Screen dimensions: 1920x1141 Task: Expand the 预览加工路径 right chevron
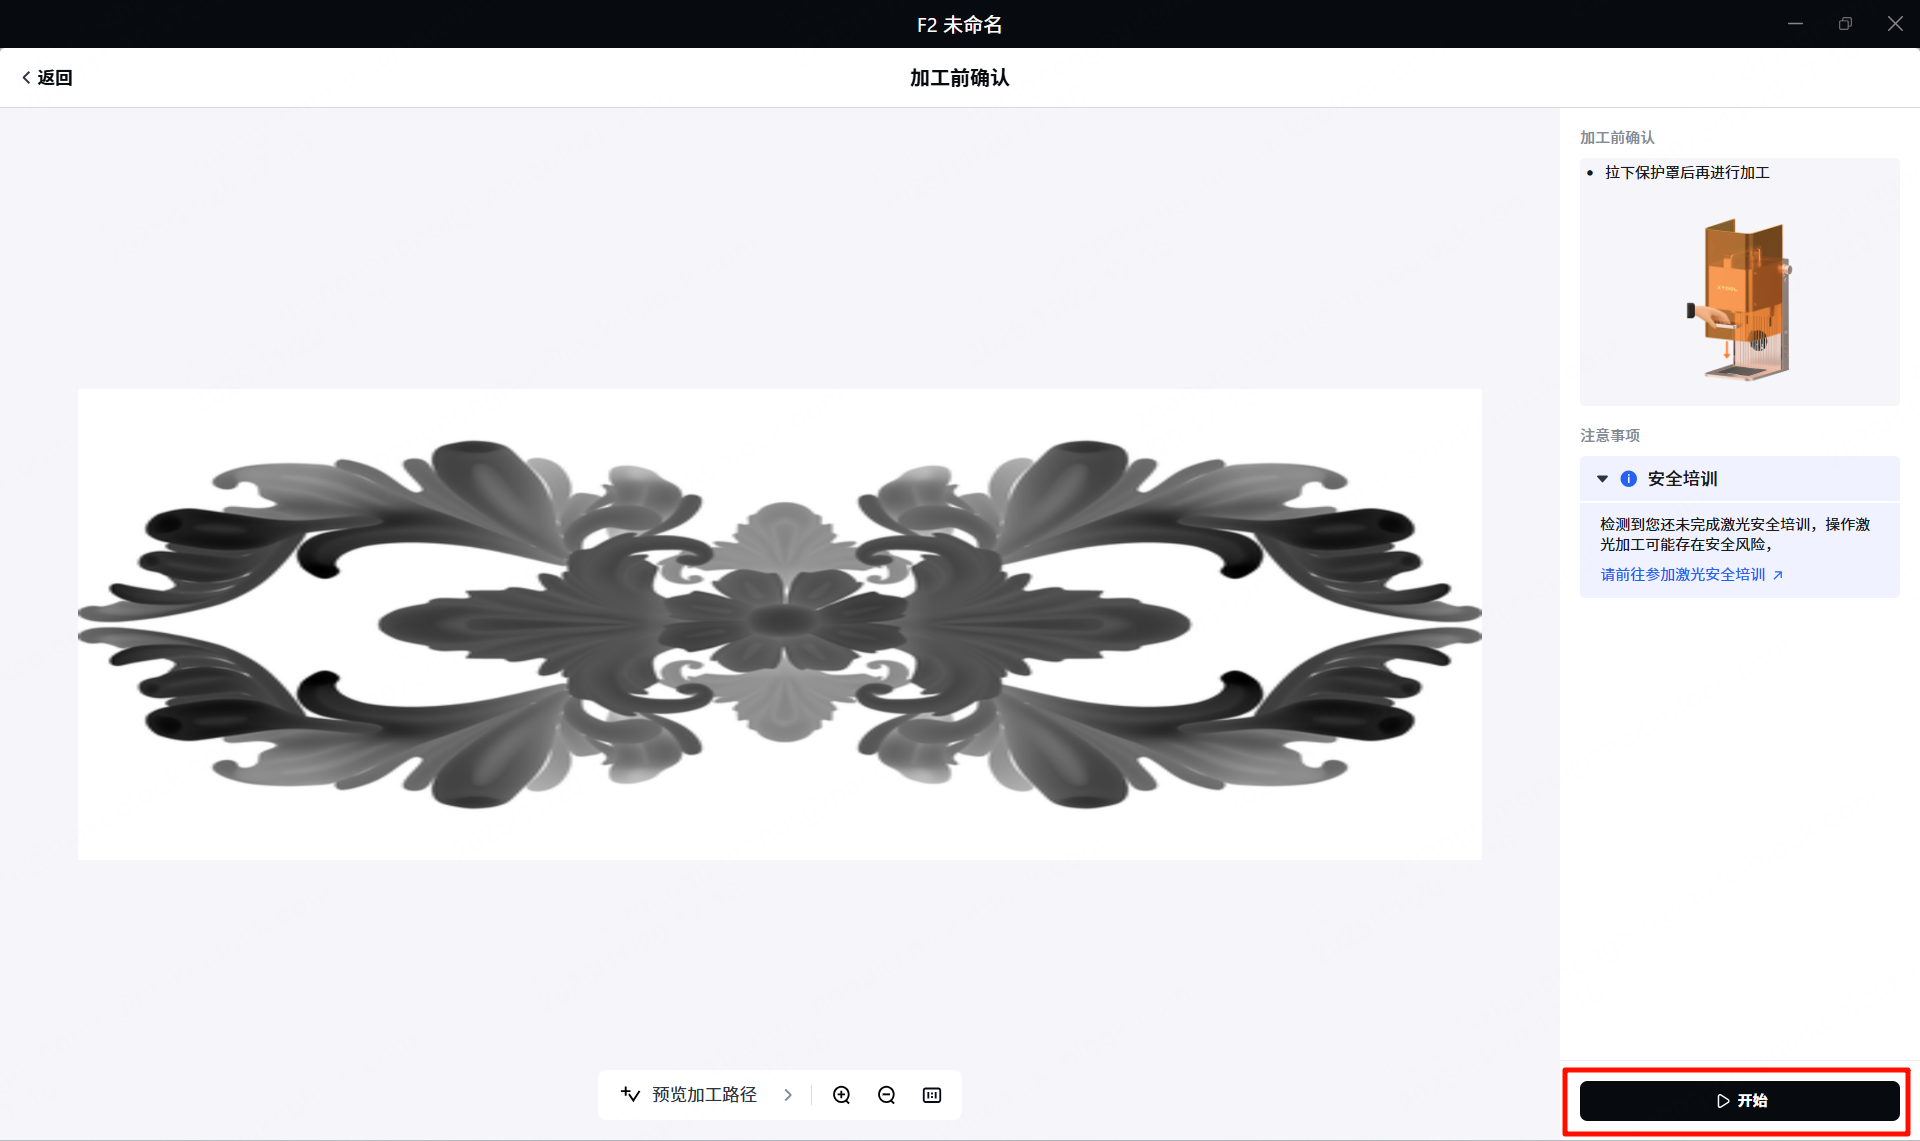[788, 1095]
